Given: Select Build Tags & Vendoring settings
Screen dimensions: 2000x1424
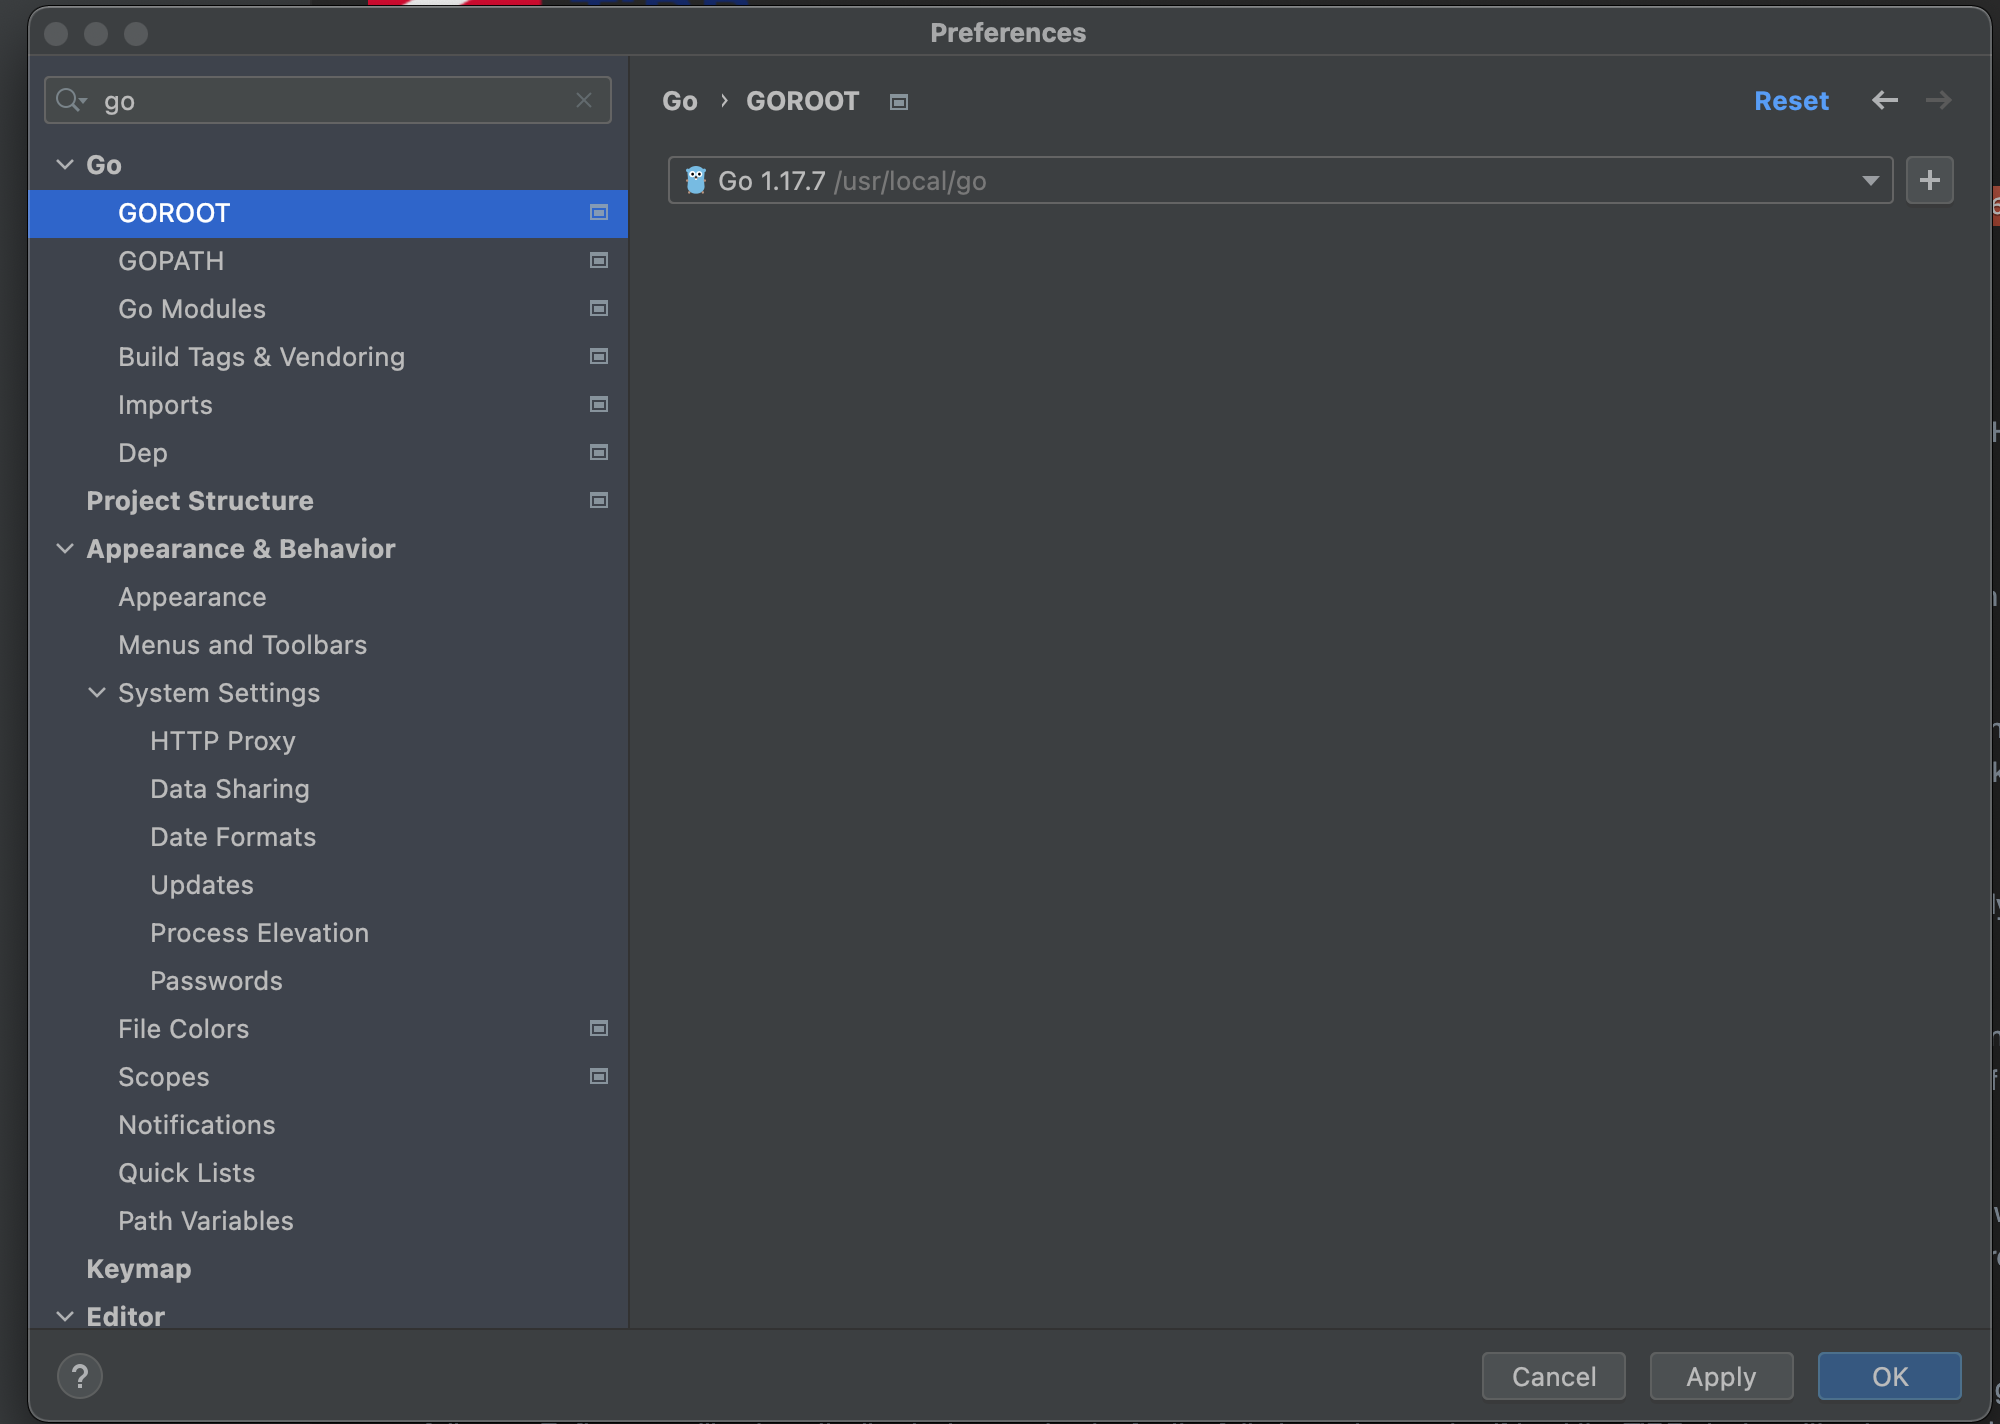Looking at the screenshot, I should 261,357.
